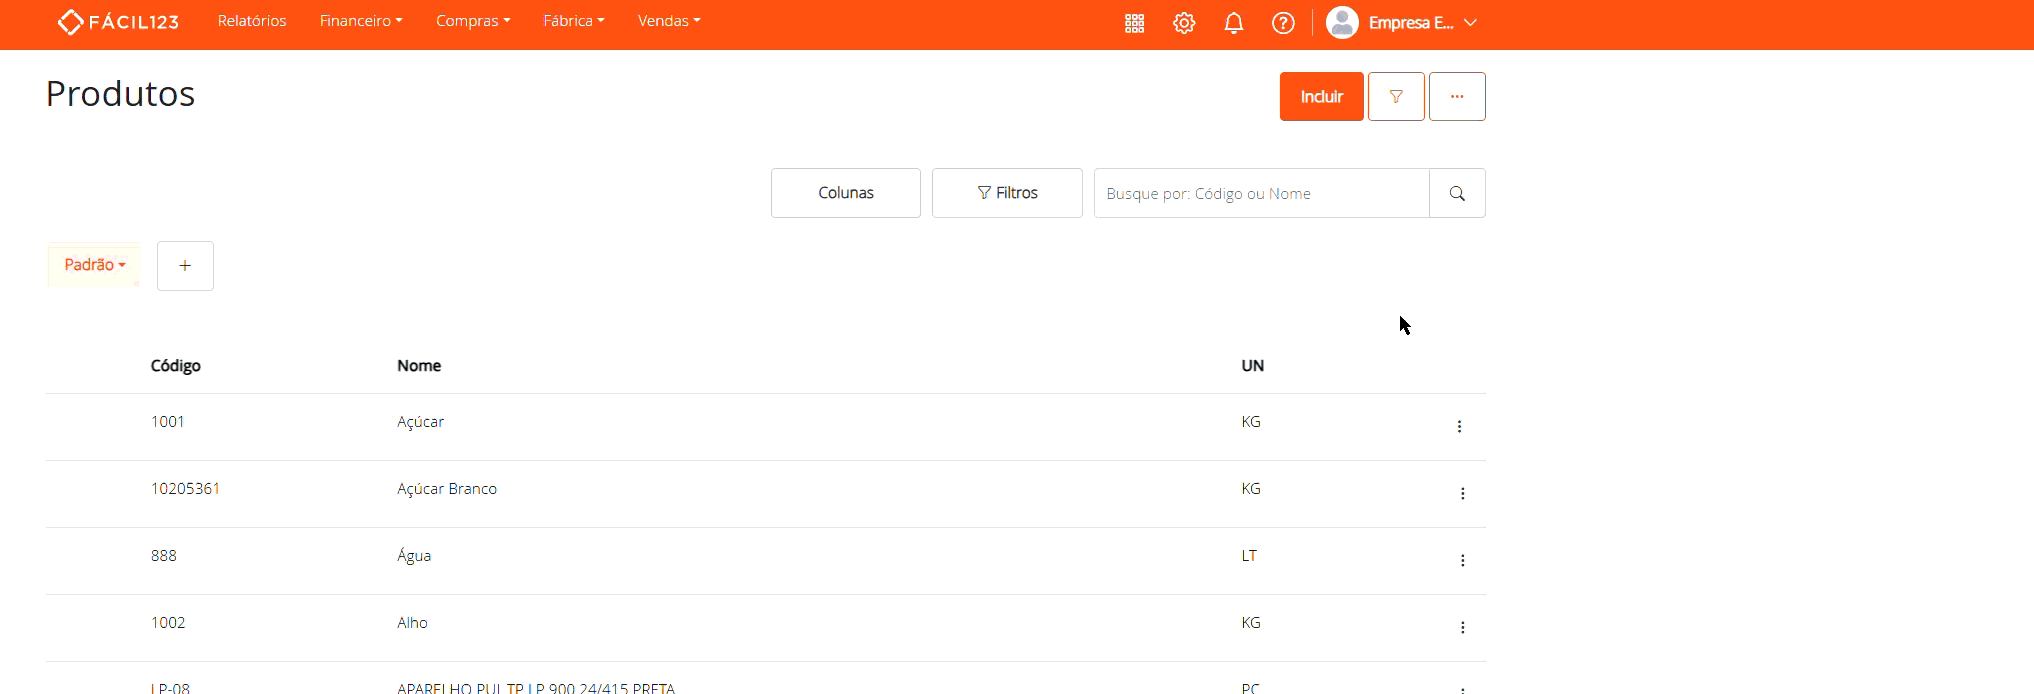Sort by the Código column header

click(176, 366)
